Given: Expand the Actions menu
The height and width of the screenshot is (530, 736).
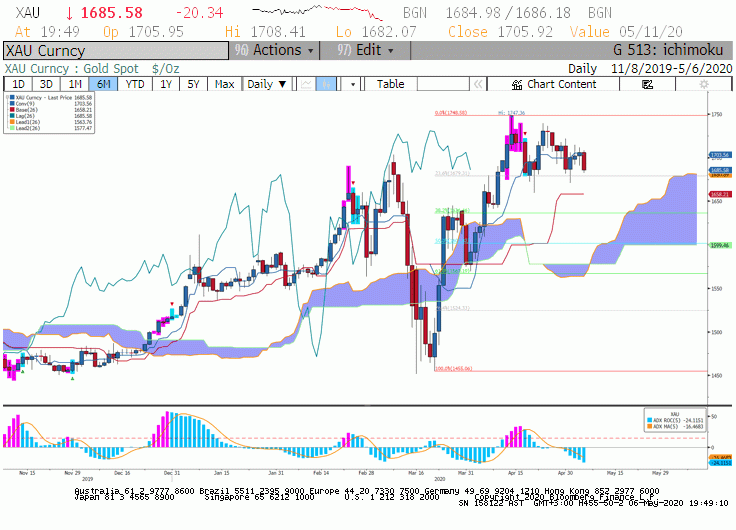Looking at the screenshot, I should point(275,50).
